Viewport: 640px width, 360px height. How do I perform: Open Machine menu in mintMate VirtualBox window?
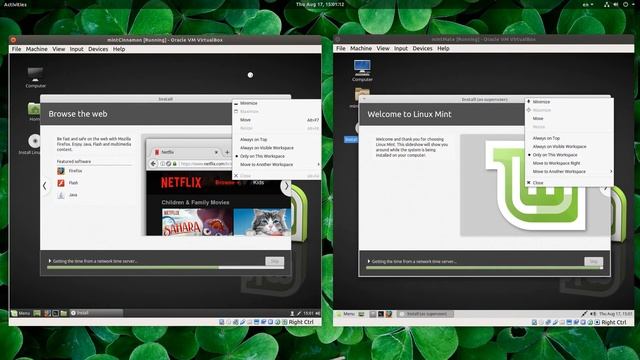tap(361, 48)
